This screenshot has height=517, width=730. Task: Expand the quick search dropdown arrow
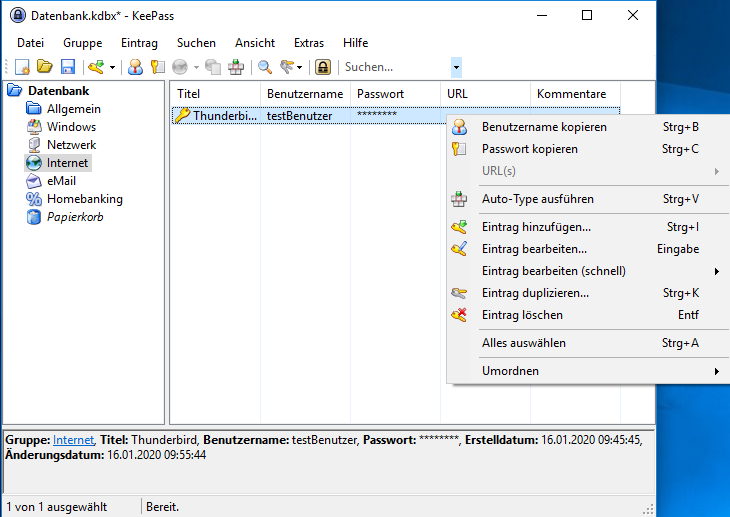point(456,67)
